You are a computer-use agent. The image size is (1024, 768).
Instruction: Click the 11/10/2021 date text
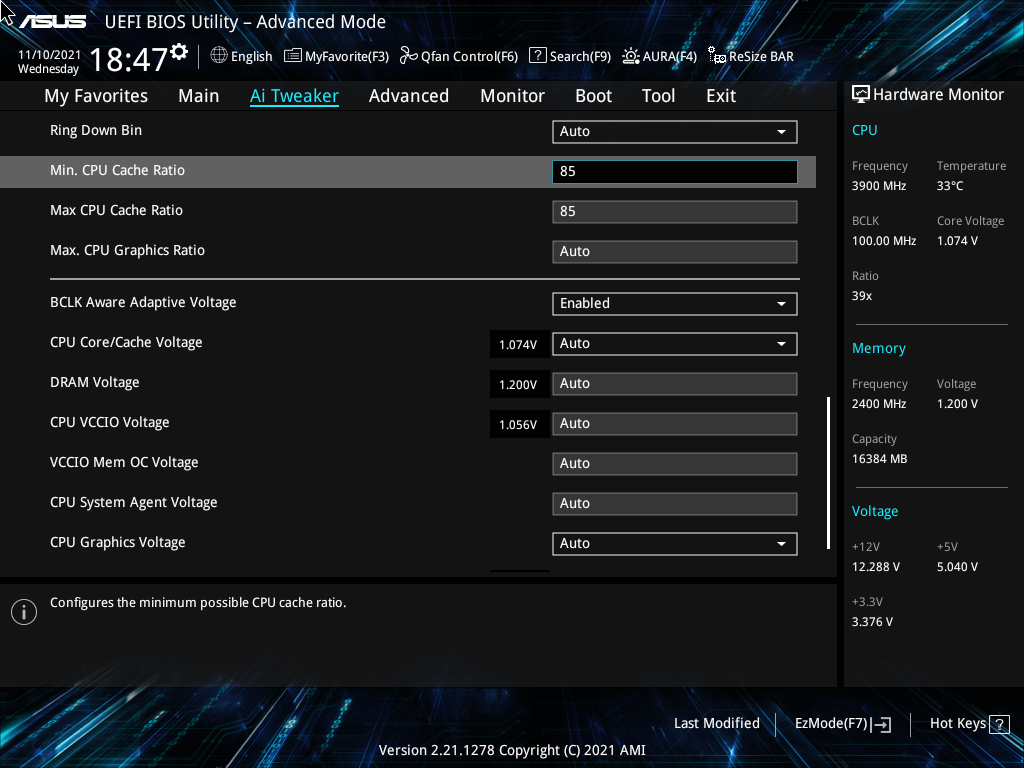50,55
